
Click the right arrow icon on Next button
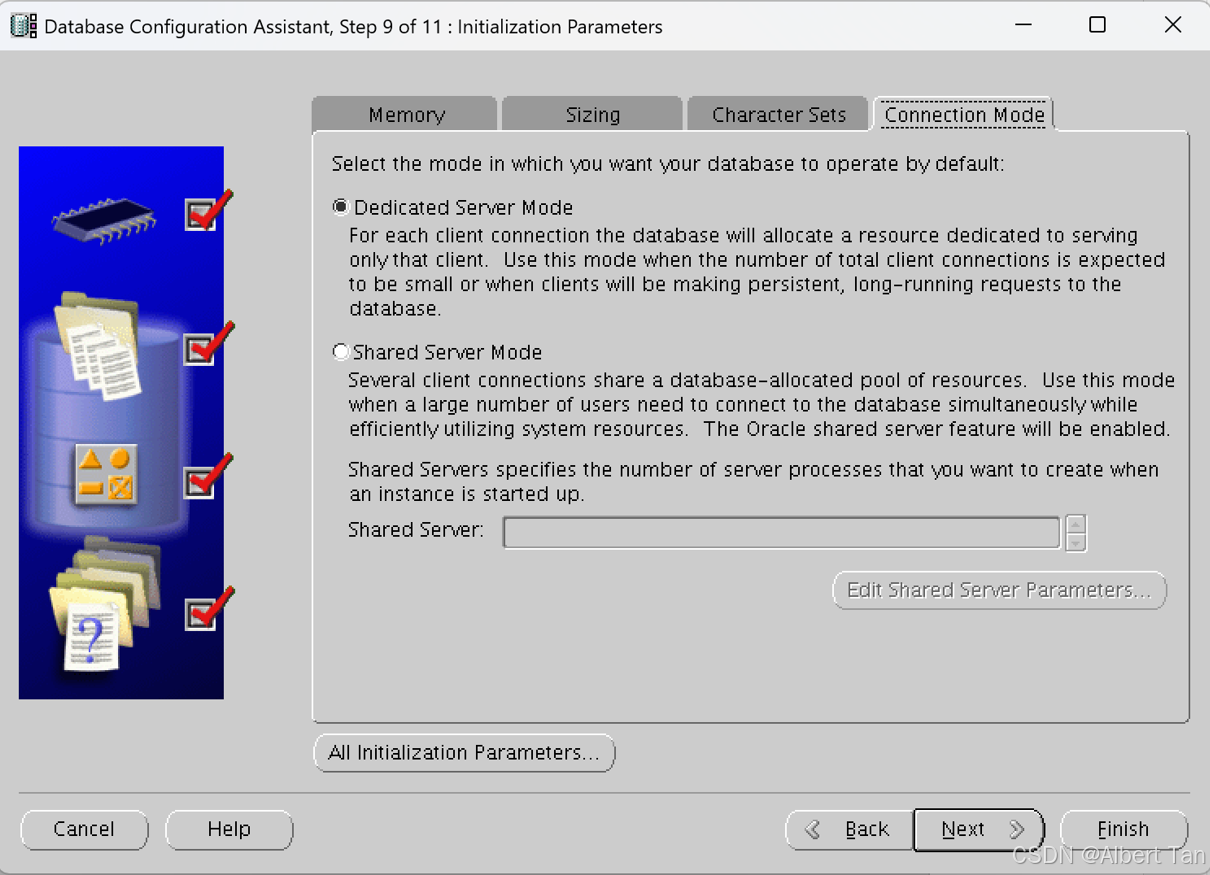coord(1017,830)
